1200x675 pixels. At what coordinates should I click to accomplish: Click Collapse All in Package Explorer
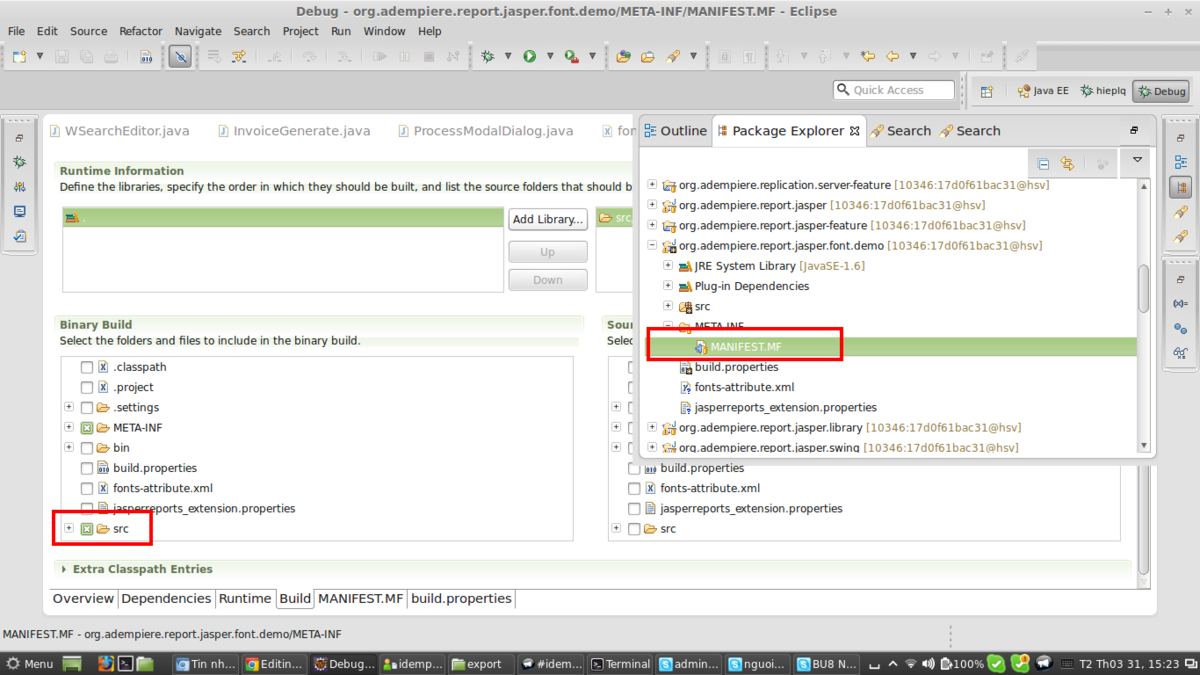coord(1043,164)
